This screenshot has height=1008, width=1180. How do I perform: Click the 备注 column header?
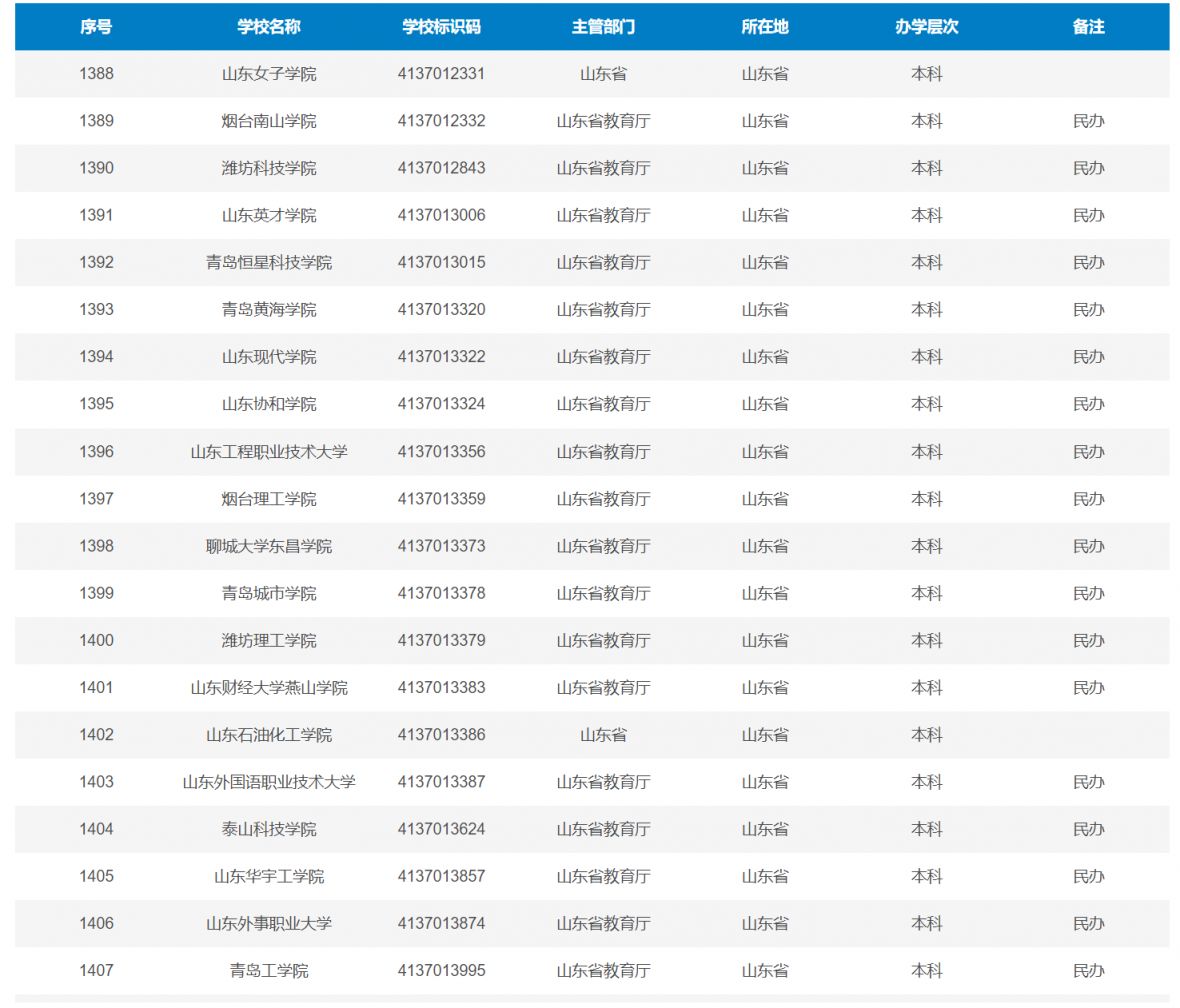(x=1088, y=27)
